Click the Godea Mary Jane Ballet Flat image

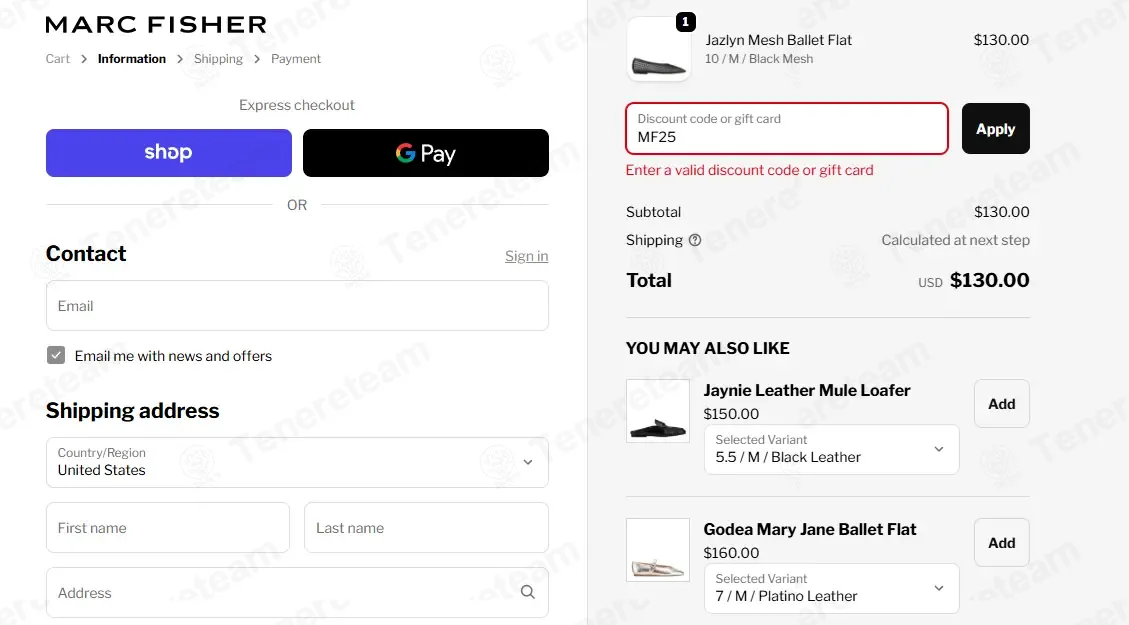658,549
